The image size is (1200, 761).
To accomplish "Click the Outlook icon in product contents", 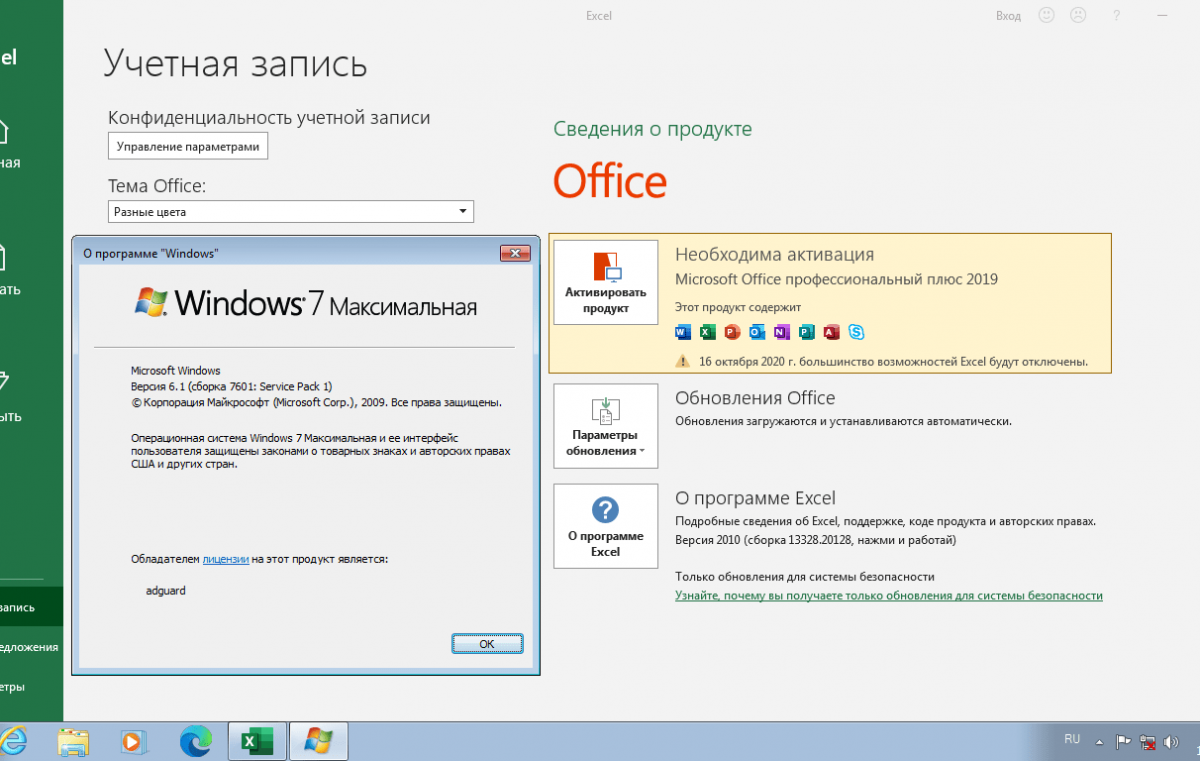I will click(x=757, y=332).
